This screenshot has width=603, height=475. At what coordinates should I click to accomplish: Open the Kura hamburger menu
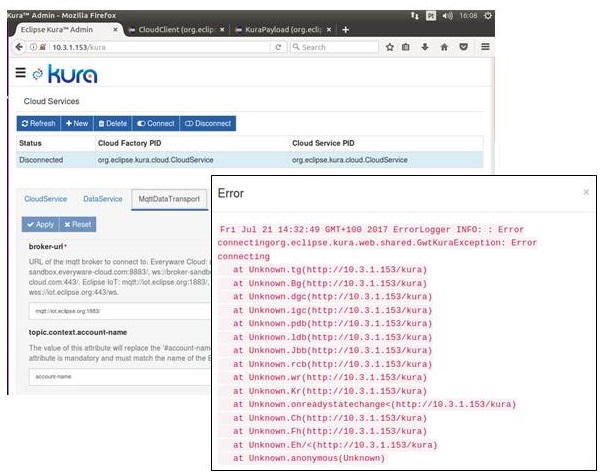coord(20,72)
